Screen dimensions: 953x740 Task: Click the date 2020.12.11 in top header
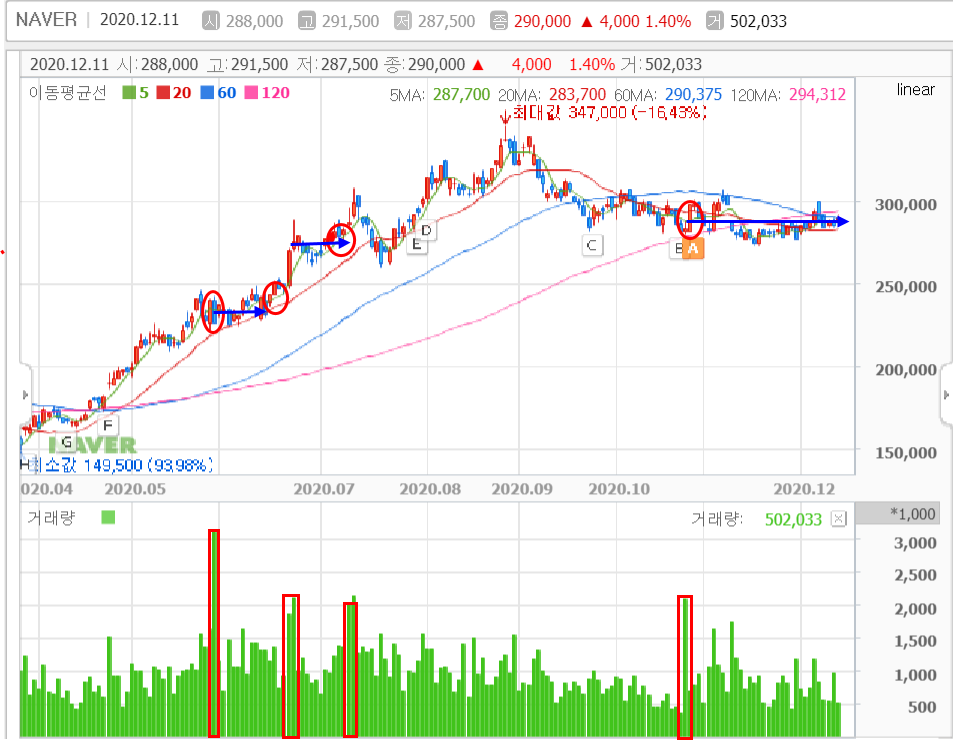pyautogui.click(x=139, y=20)
